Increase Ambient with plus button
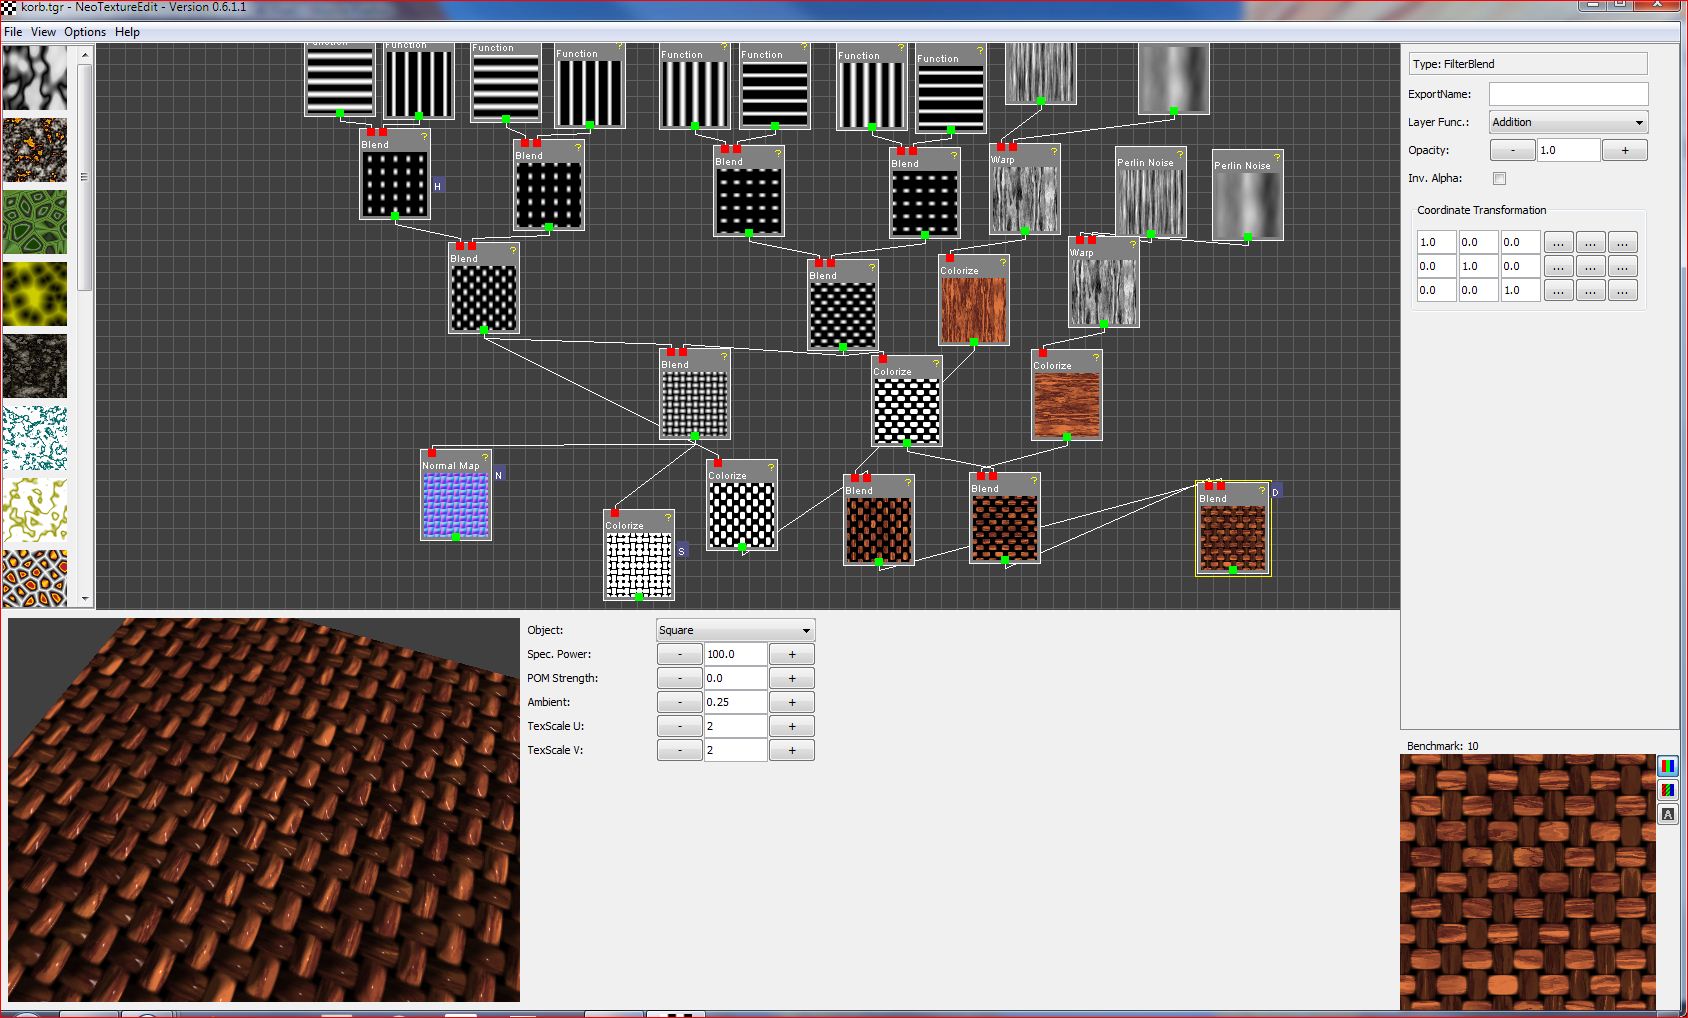The width and height of the screenshot is (1688, 1018). (x=792, y=702)
